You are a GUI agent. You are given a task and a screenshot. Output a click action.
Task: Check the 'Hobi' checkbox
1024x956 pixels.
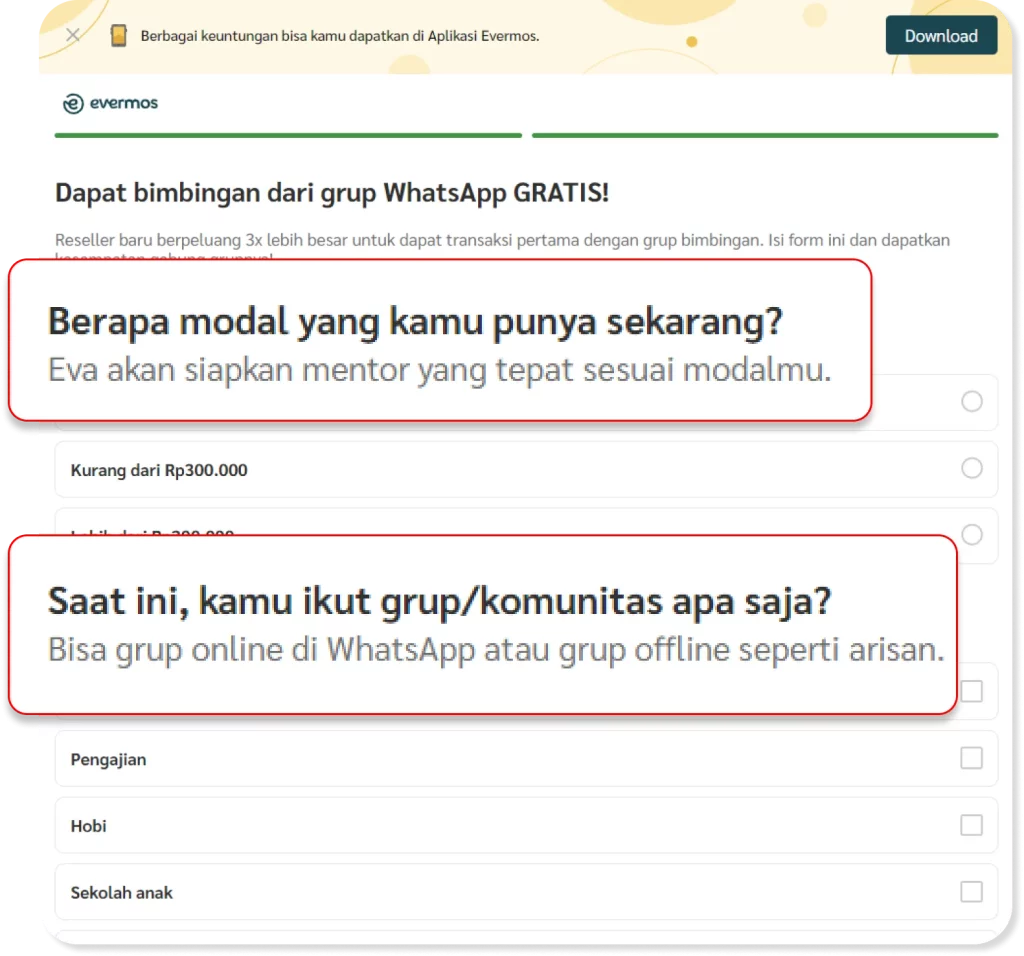(x=971, y=825)
